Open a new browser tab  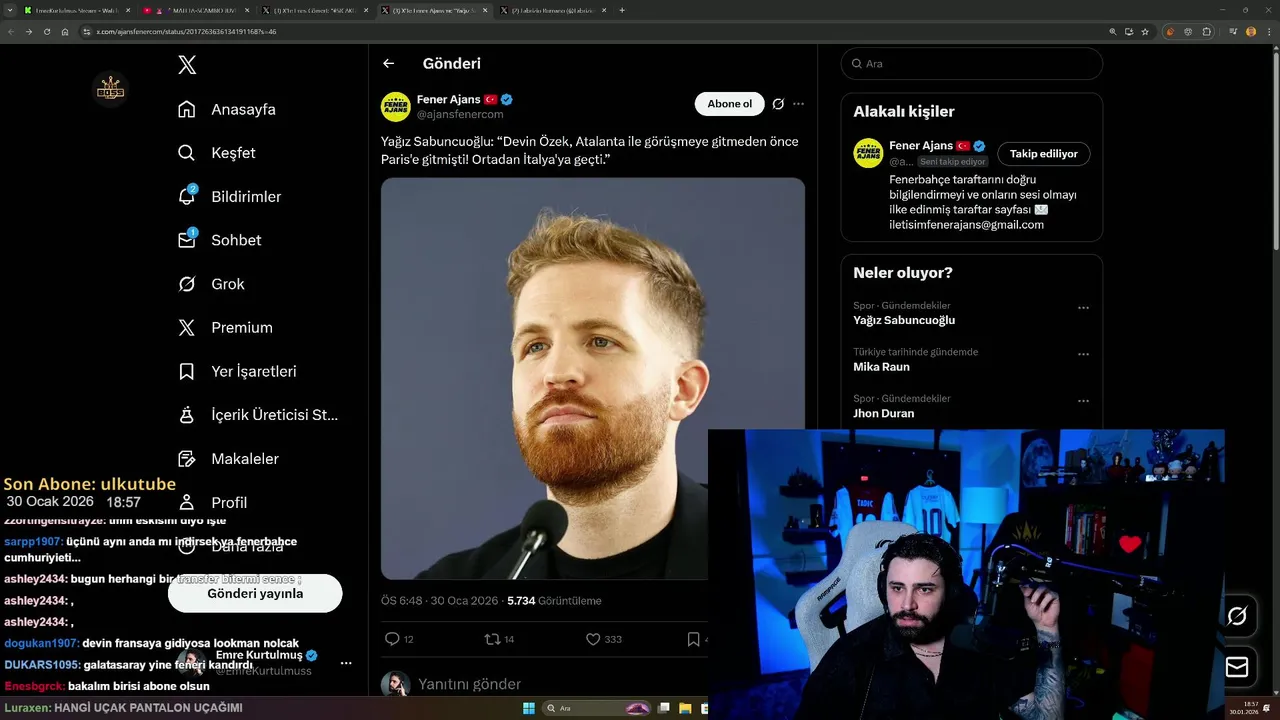tap(622, 10)
